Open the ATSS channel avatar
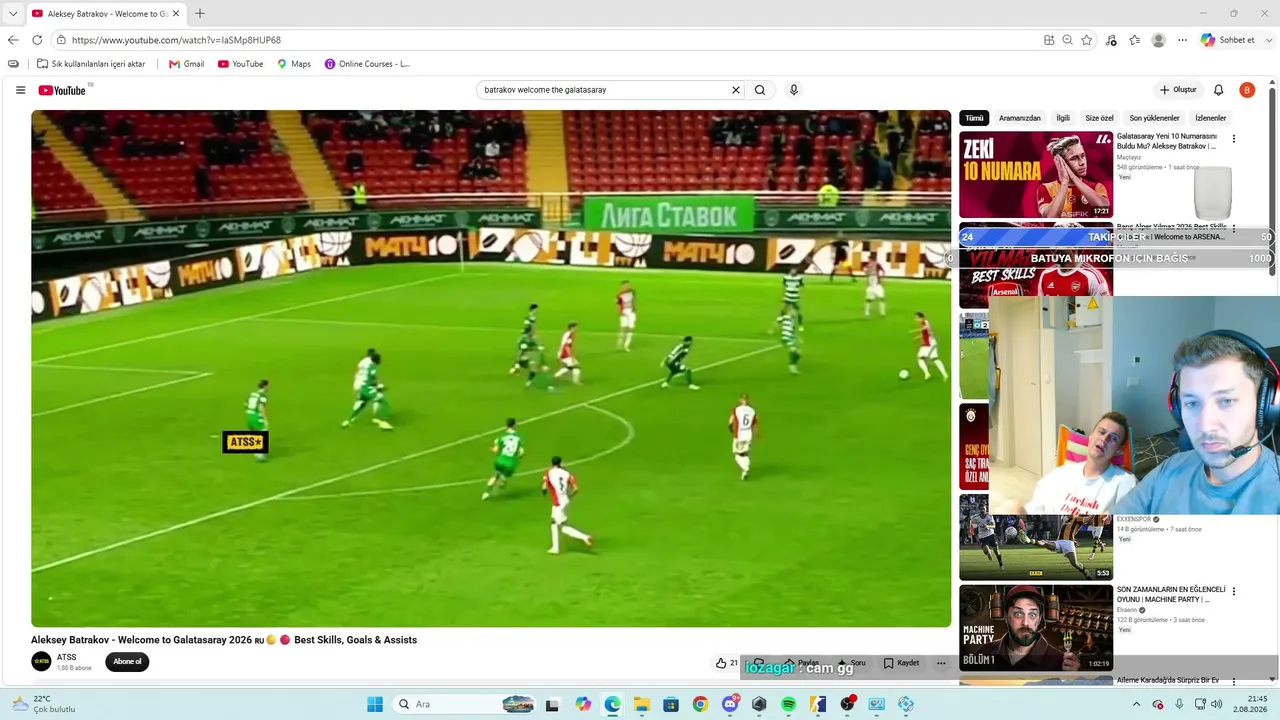Viewport: 1280px width, 720px height. pyautogui.click(x=41, y=661)
